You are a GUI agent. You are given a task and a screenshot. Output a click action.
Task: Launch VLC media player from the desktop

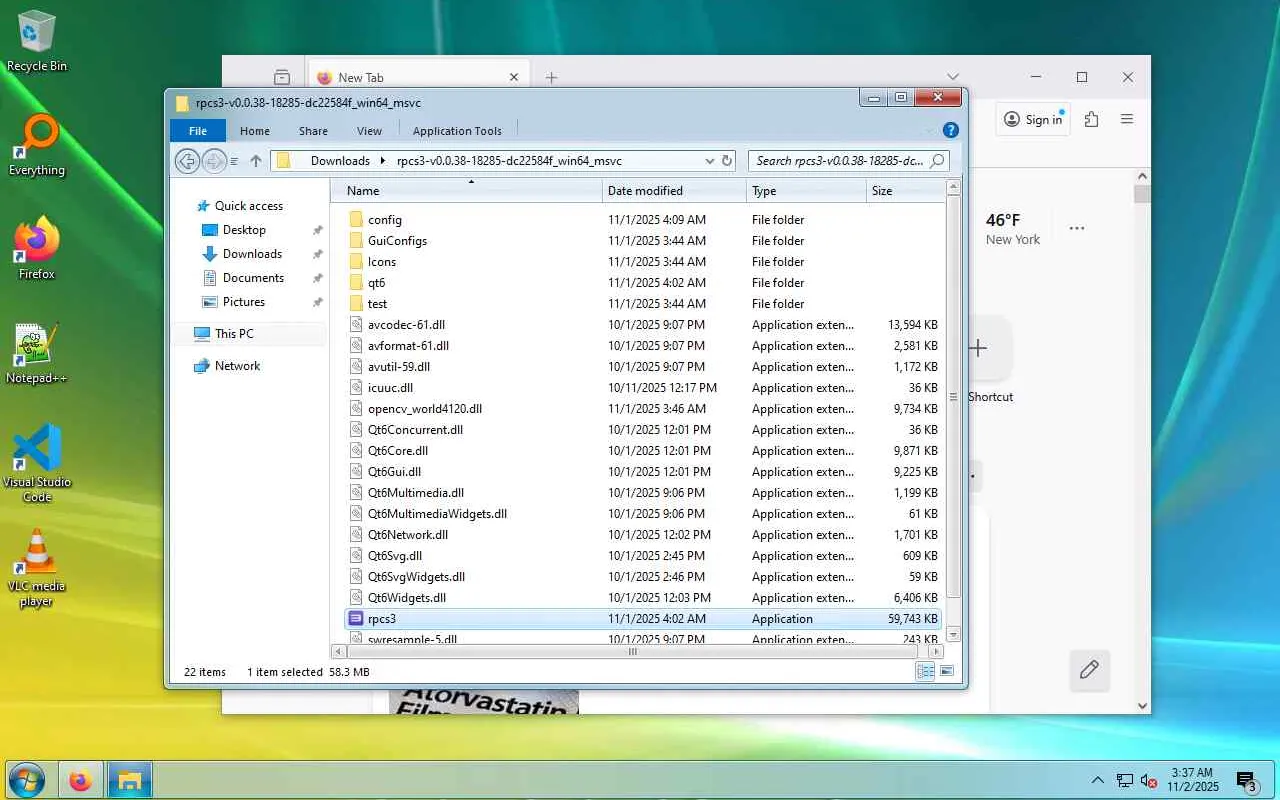point(37,567)
